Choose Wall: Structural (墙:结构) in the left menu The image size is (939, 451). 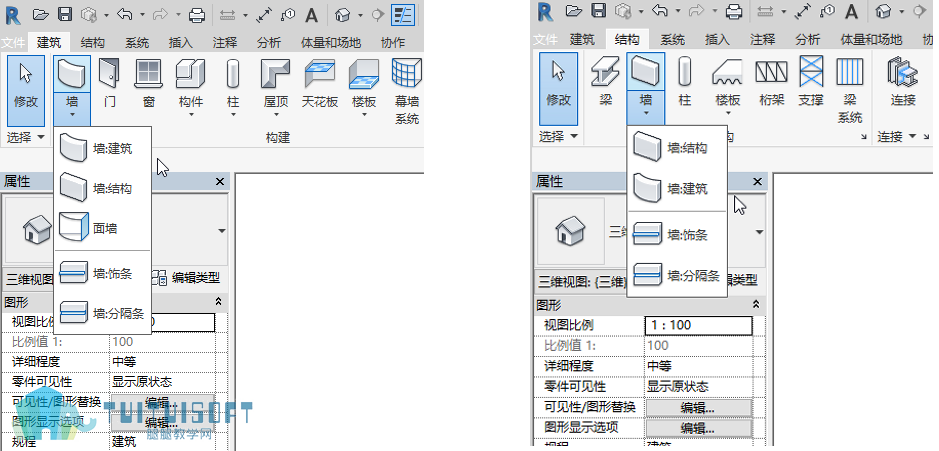click(x=102, y=189)
